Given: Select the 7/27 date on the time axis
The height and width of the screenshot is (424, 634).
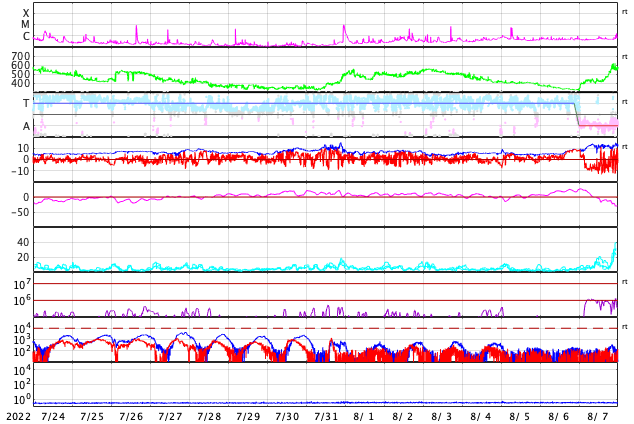Looking at the screenshot, I should tap(170, 417).
